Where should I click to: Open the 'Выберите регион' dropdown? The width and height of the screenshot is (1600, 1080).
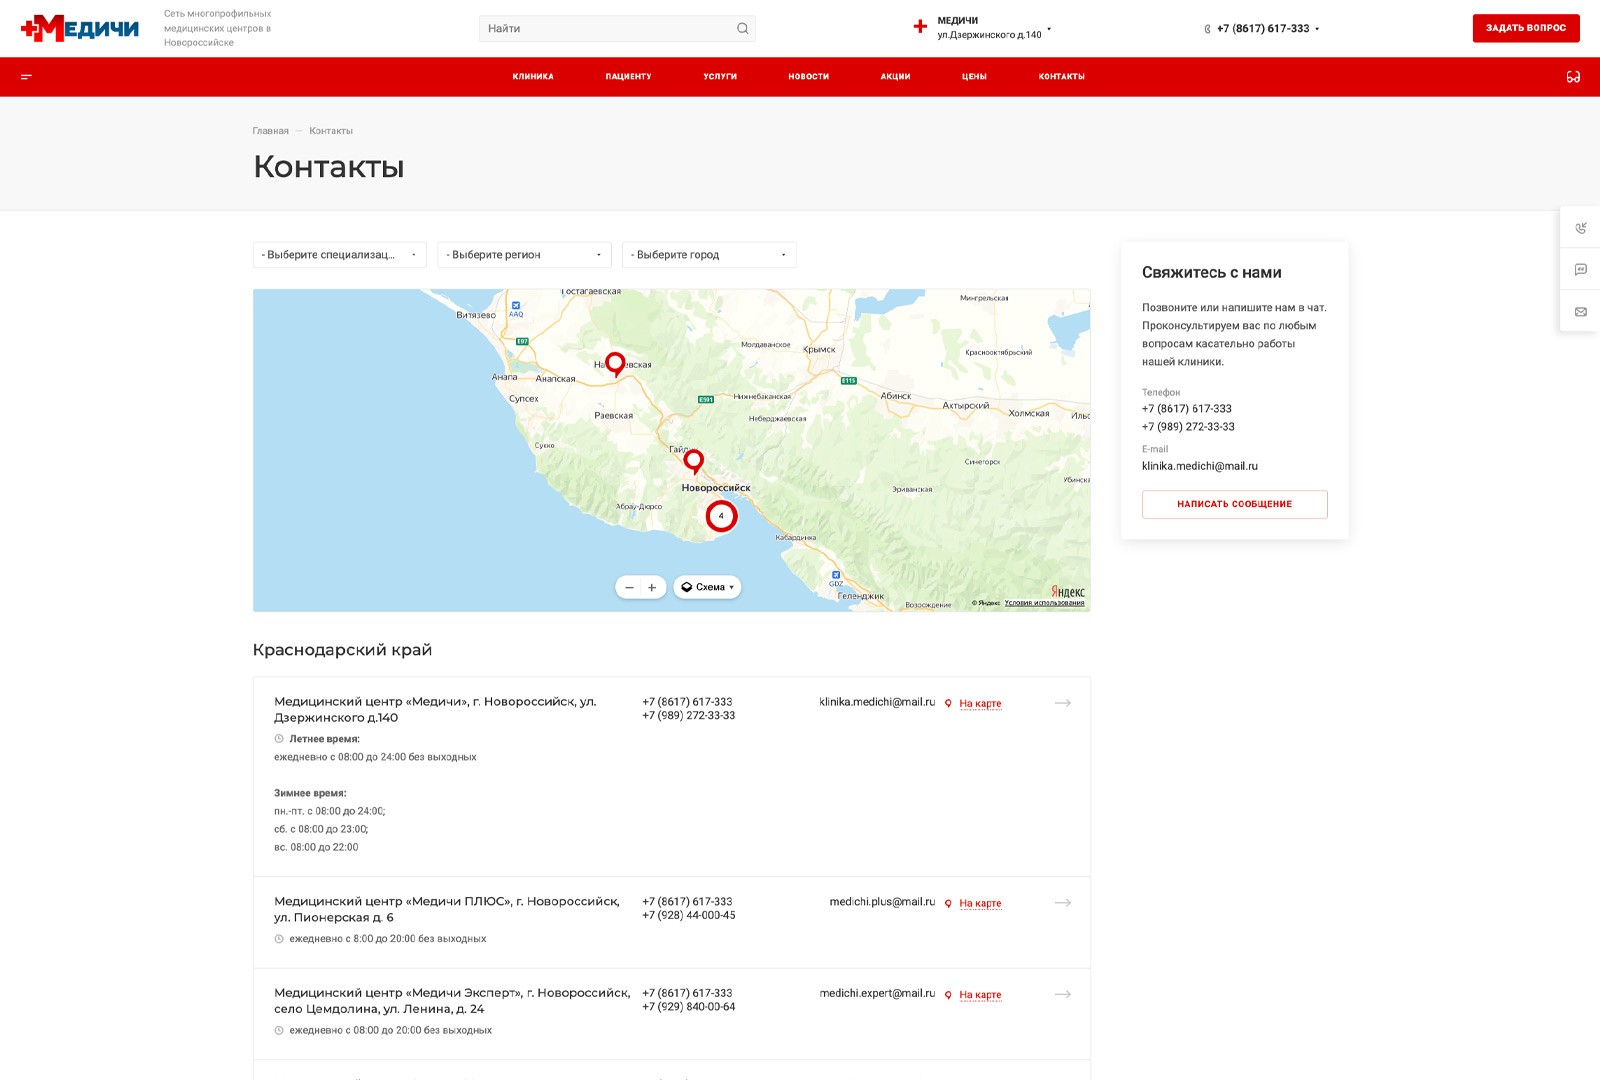click(524, 255)
